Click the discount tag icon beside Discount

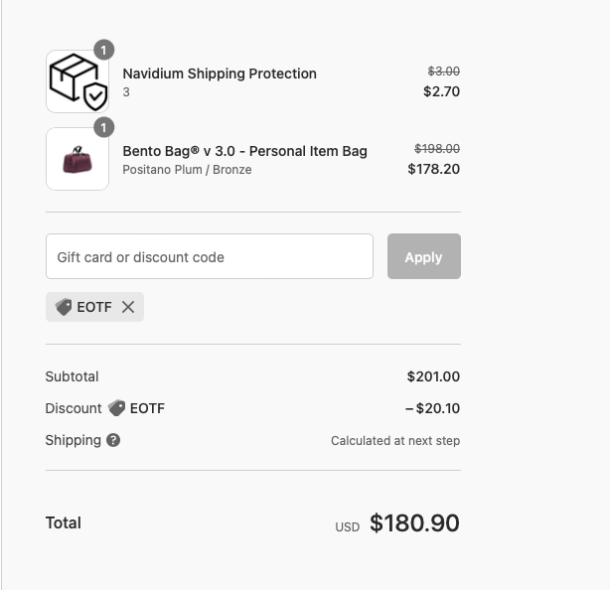coord(116,408)
